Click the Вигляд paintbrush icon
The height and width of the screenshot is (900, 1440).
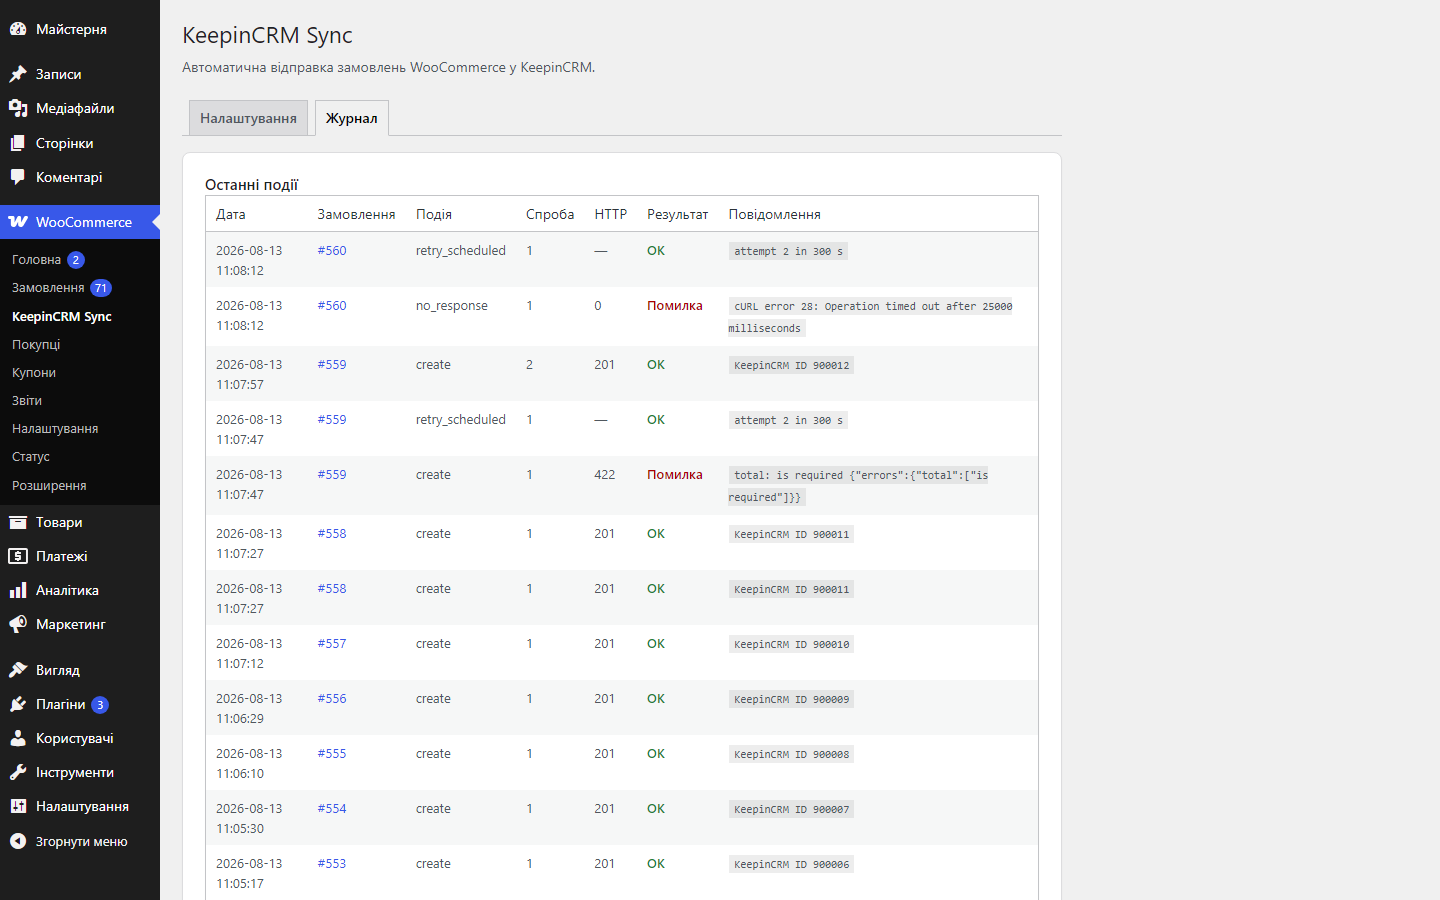[x=18, y=670]
